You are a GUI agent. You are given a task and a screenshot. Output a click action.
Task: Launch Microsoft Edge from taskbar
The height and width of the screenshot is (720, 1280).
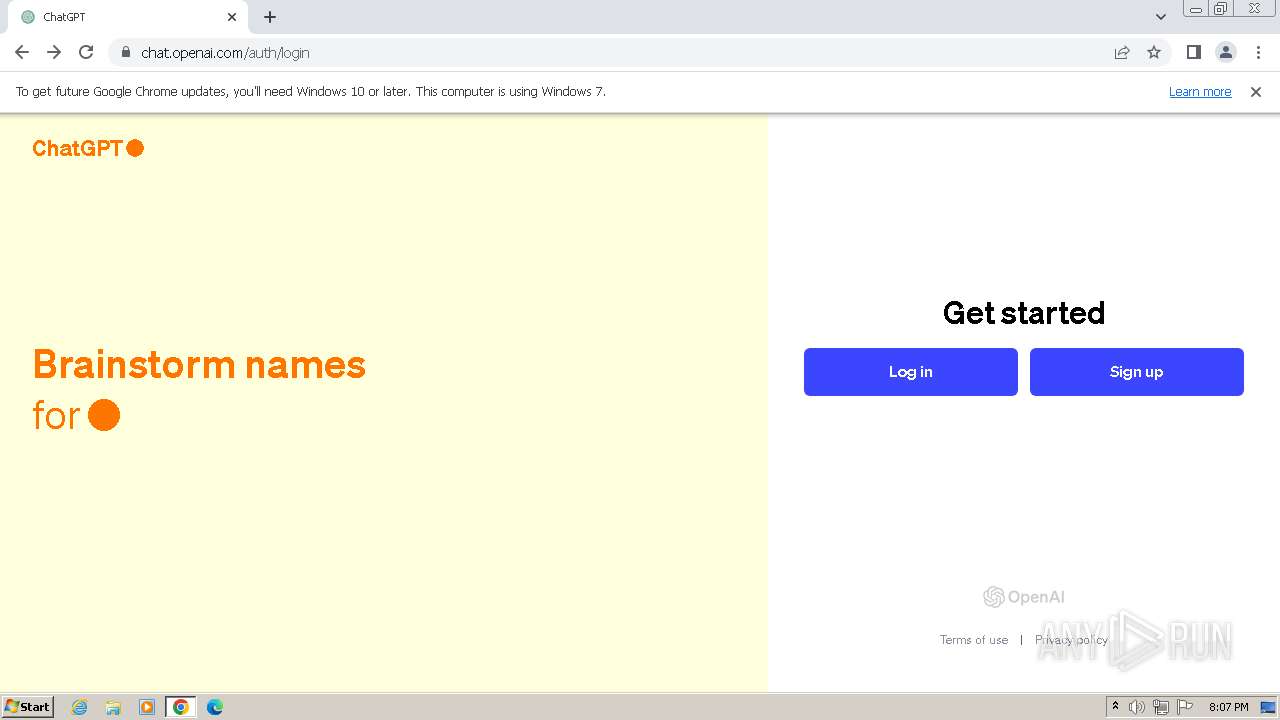[x=215, y=707]
